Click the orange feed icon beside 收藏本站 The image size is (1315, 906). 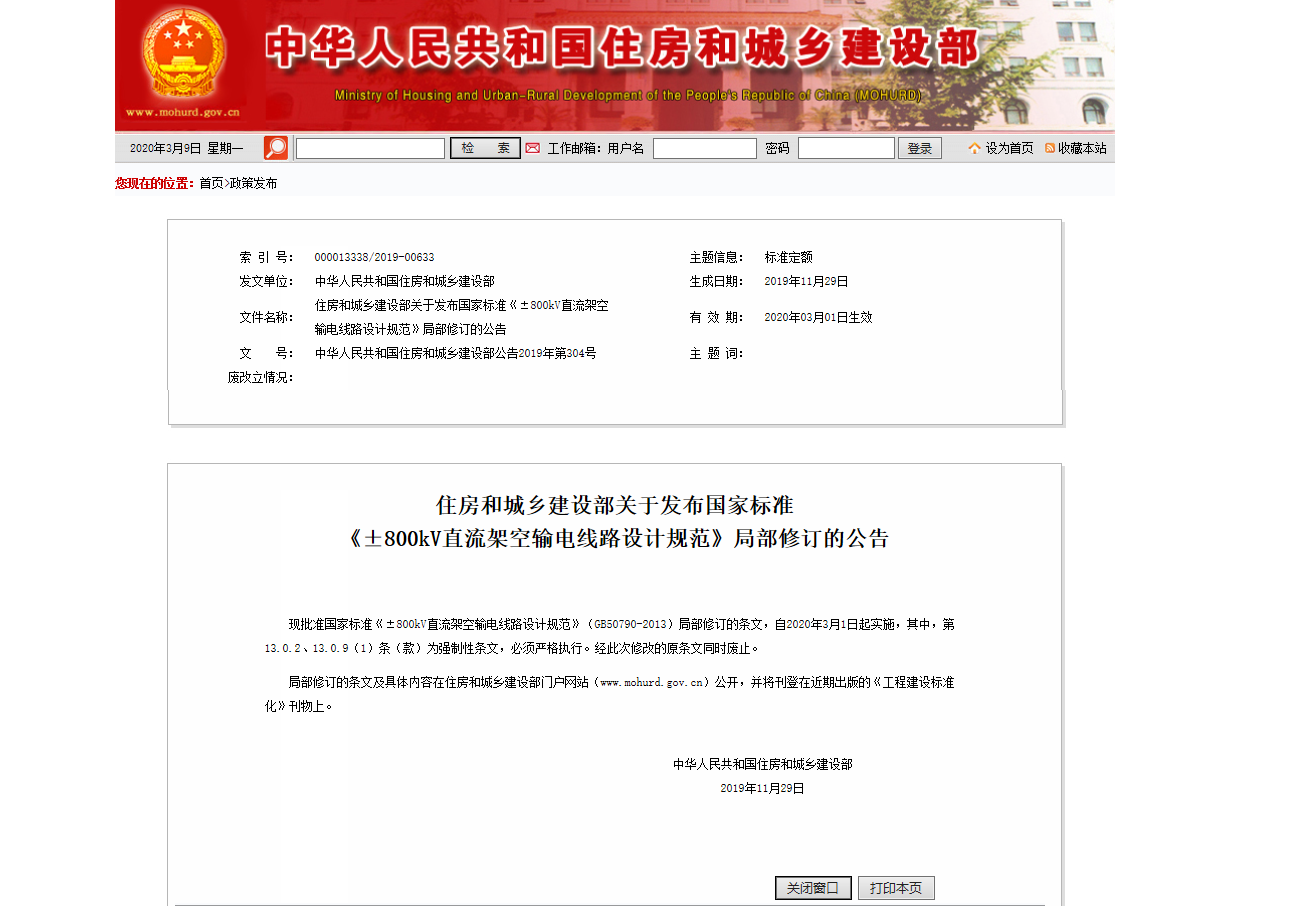1050,148
